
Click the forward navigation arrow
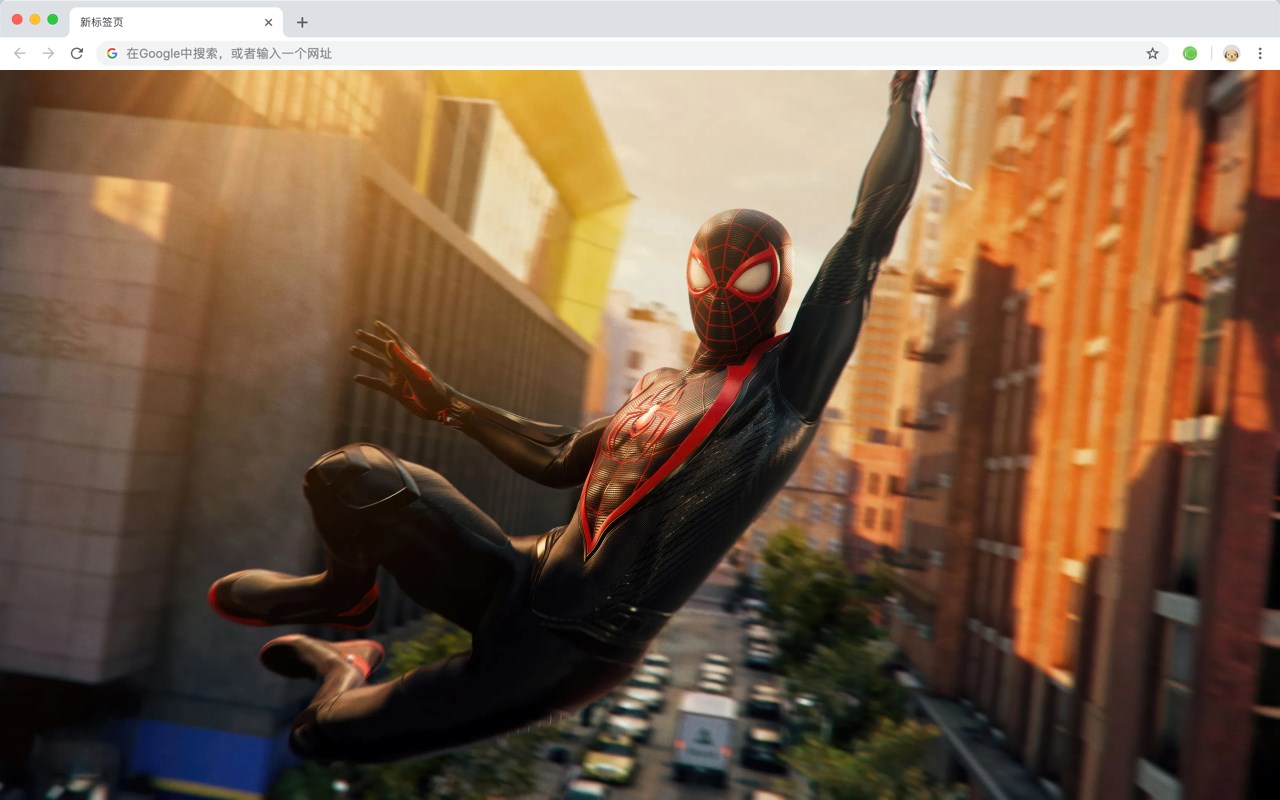47,54
